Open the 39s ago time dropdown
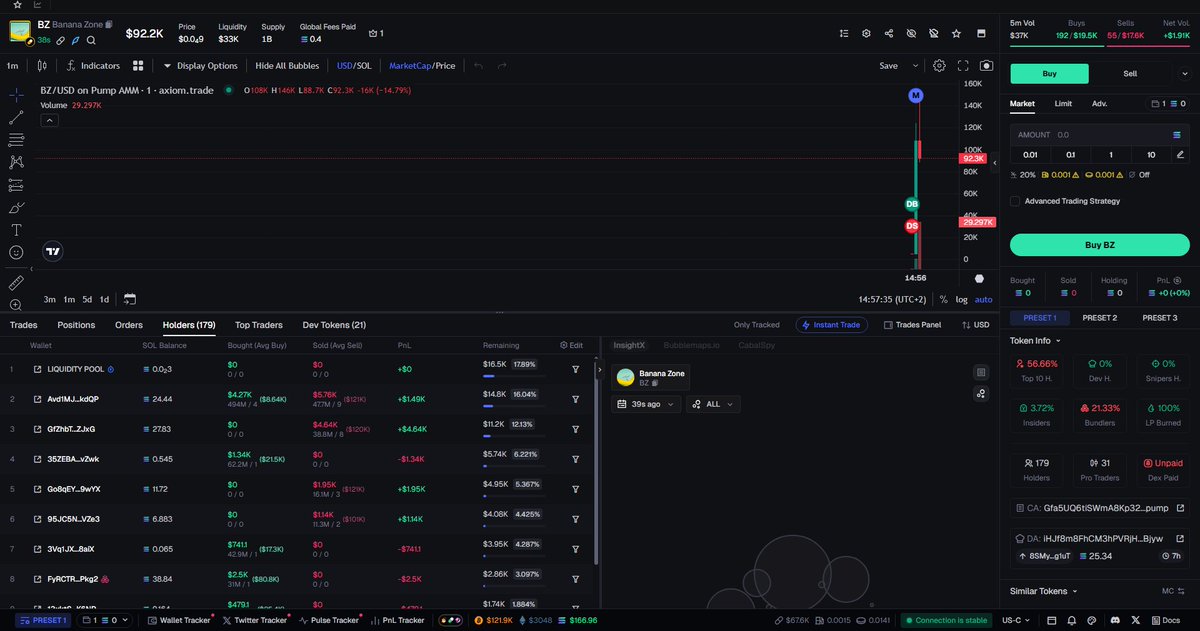 click(646, 404)
